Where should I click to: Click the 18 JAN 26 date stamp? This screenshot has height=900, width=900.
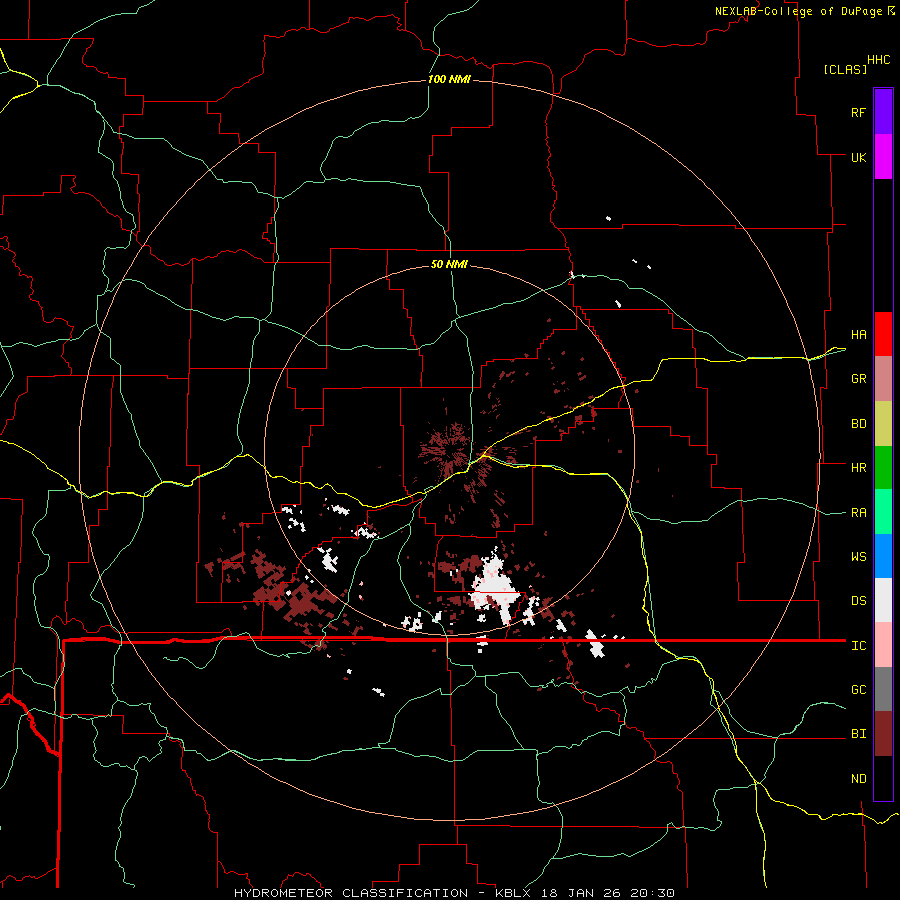tap(581, 893)
